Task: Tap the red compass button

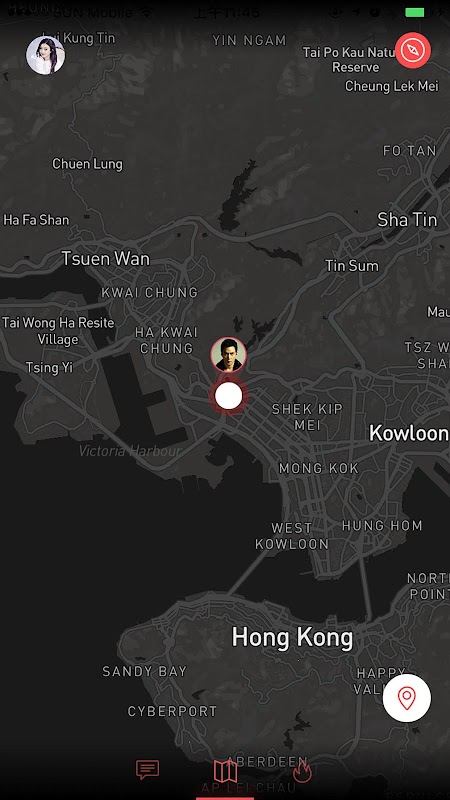Action: (x=413, y=50)
